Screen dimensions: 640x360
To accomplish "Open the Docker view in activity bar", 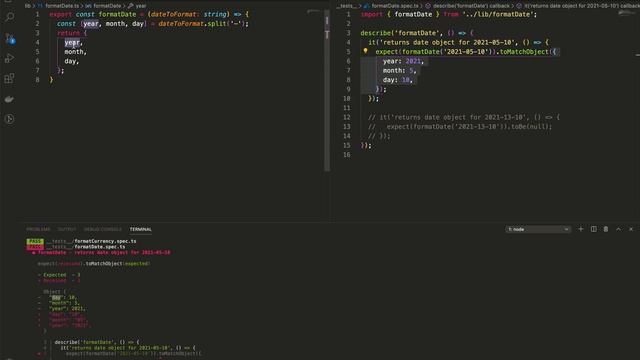I will click(x=9, y=99).
